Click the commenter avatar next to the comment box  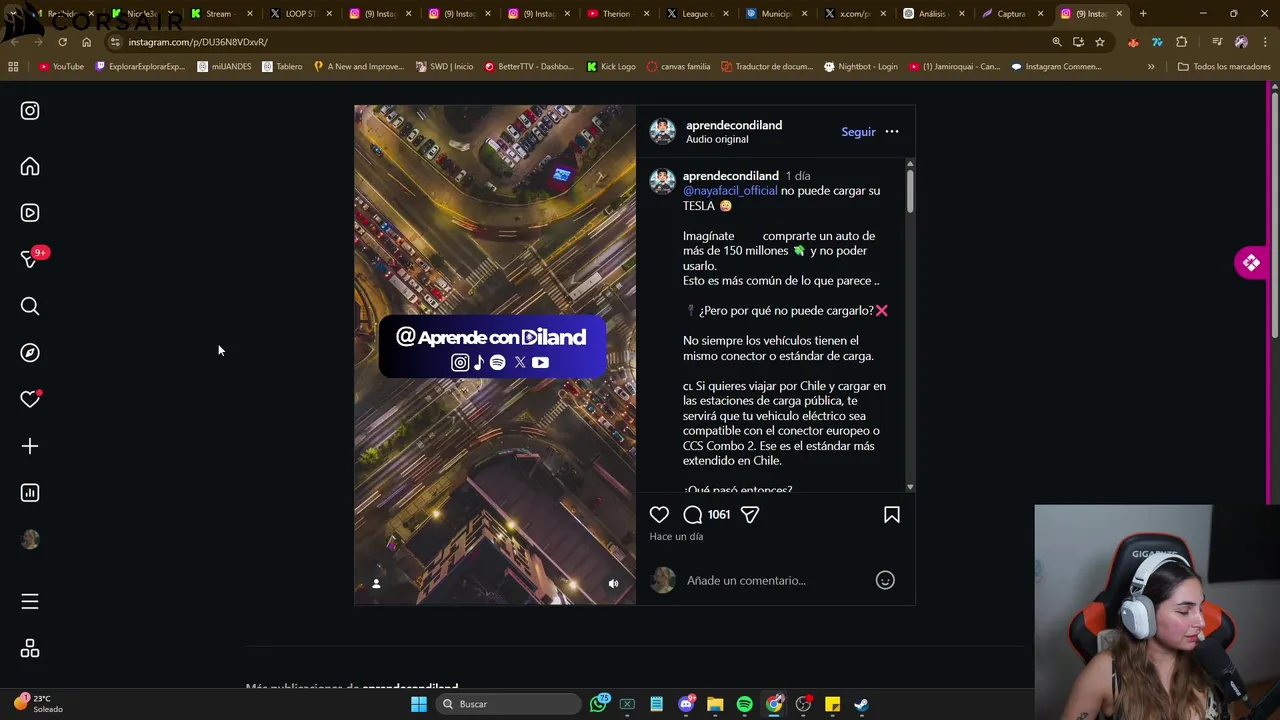click(663, 580)
